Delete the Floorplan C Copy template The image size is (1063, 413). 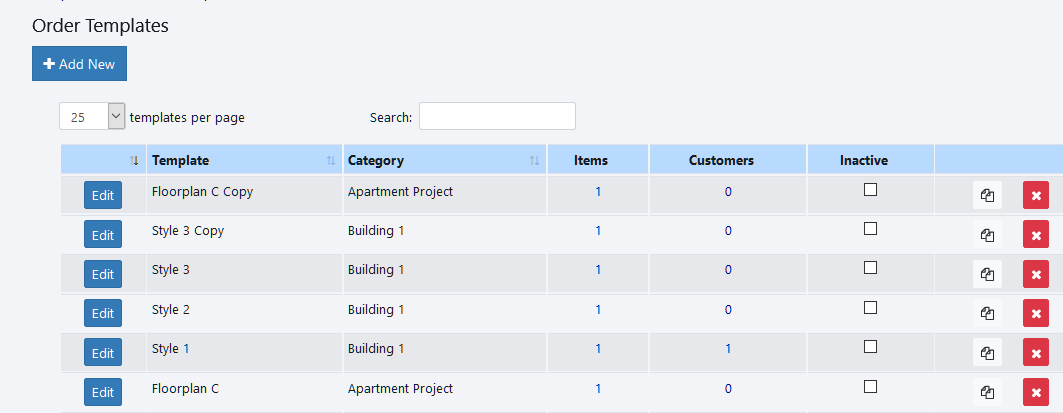pos(1035,196)
